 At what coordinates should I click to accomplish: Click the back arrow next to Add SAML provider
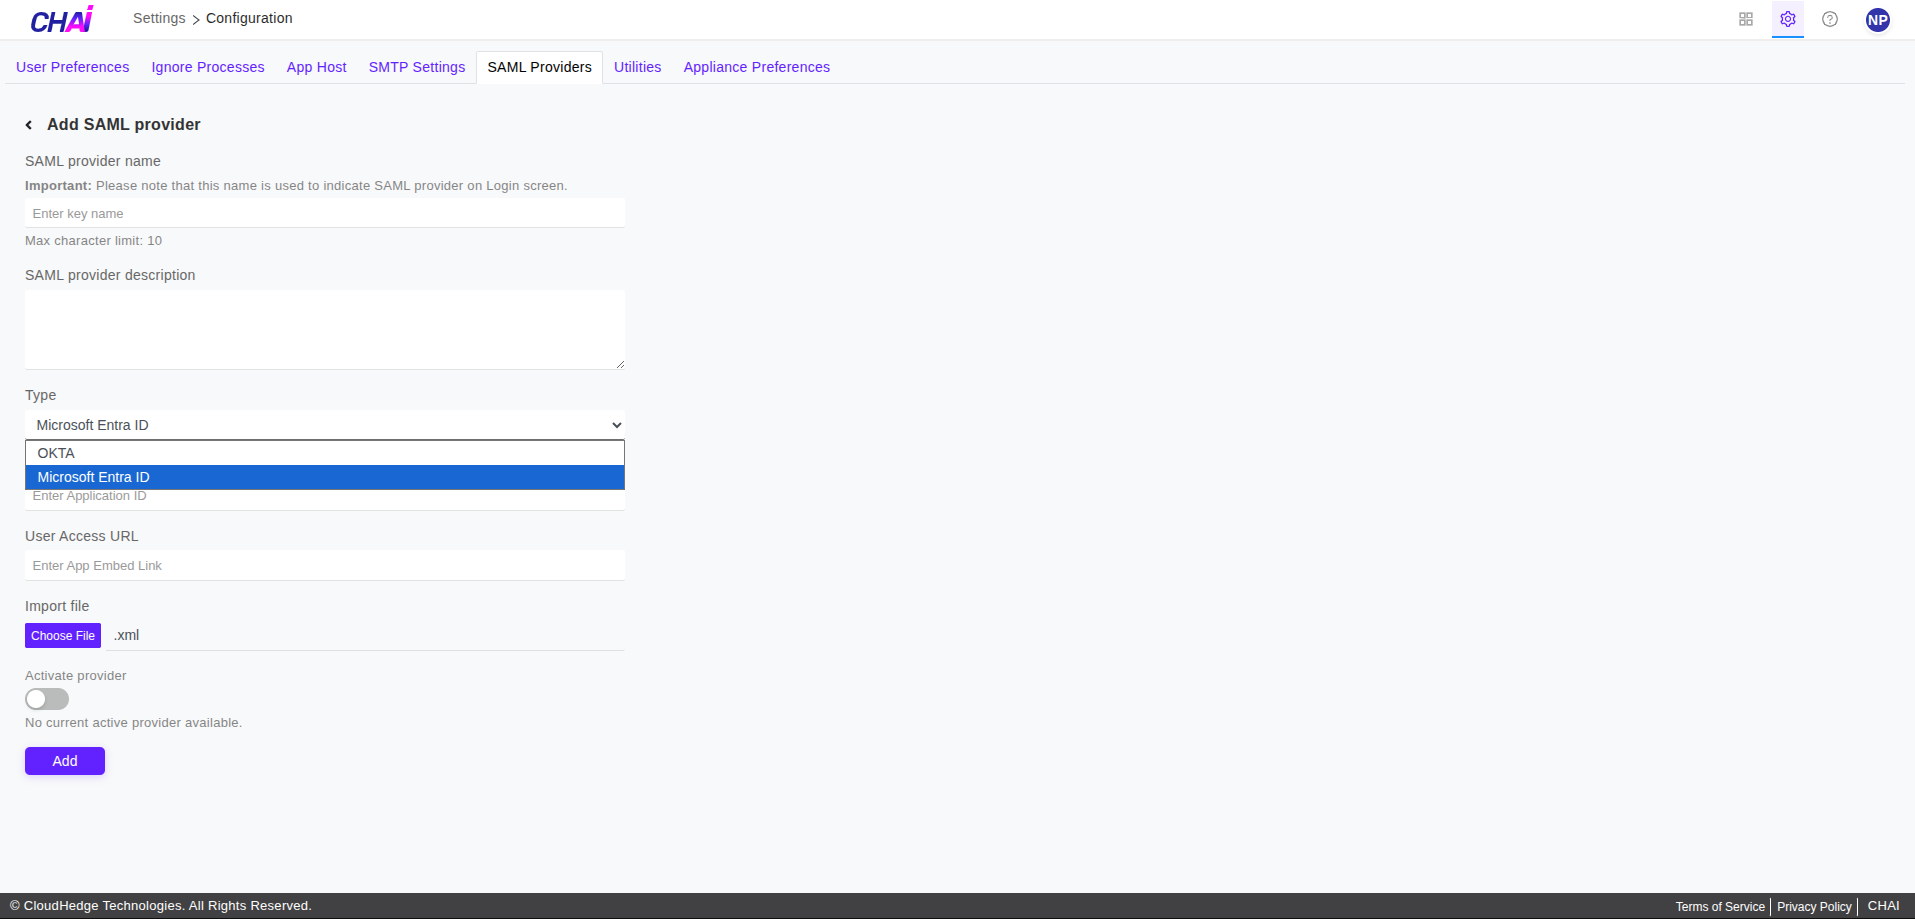tap(28, 124)
